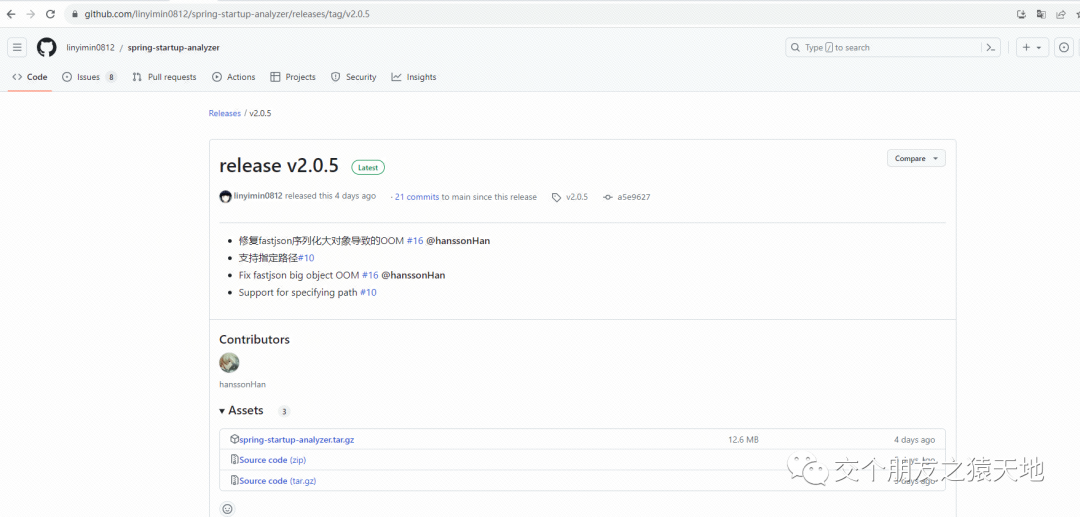Switch to the Issues tab
Viewport: 1080px width, 517px height.
point(89,77)
